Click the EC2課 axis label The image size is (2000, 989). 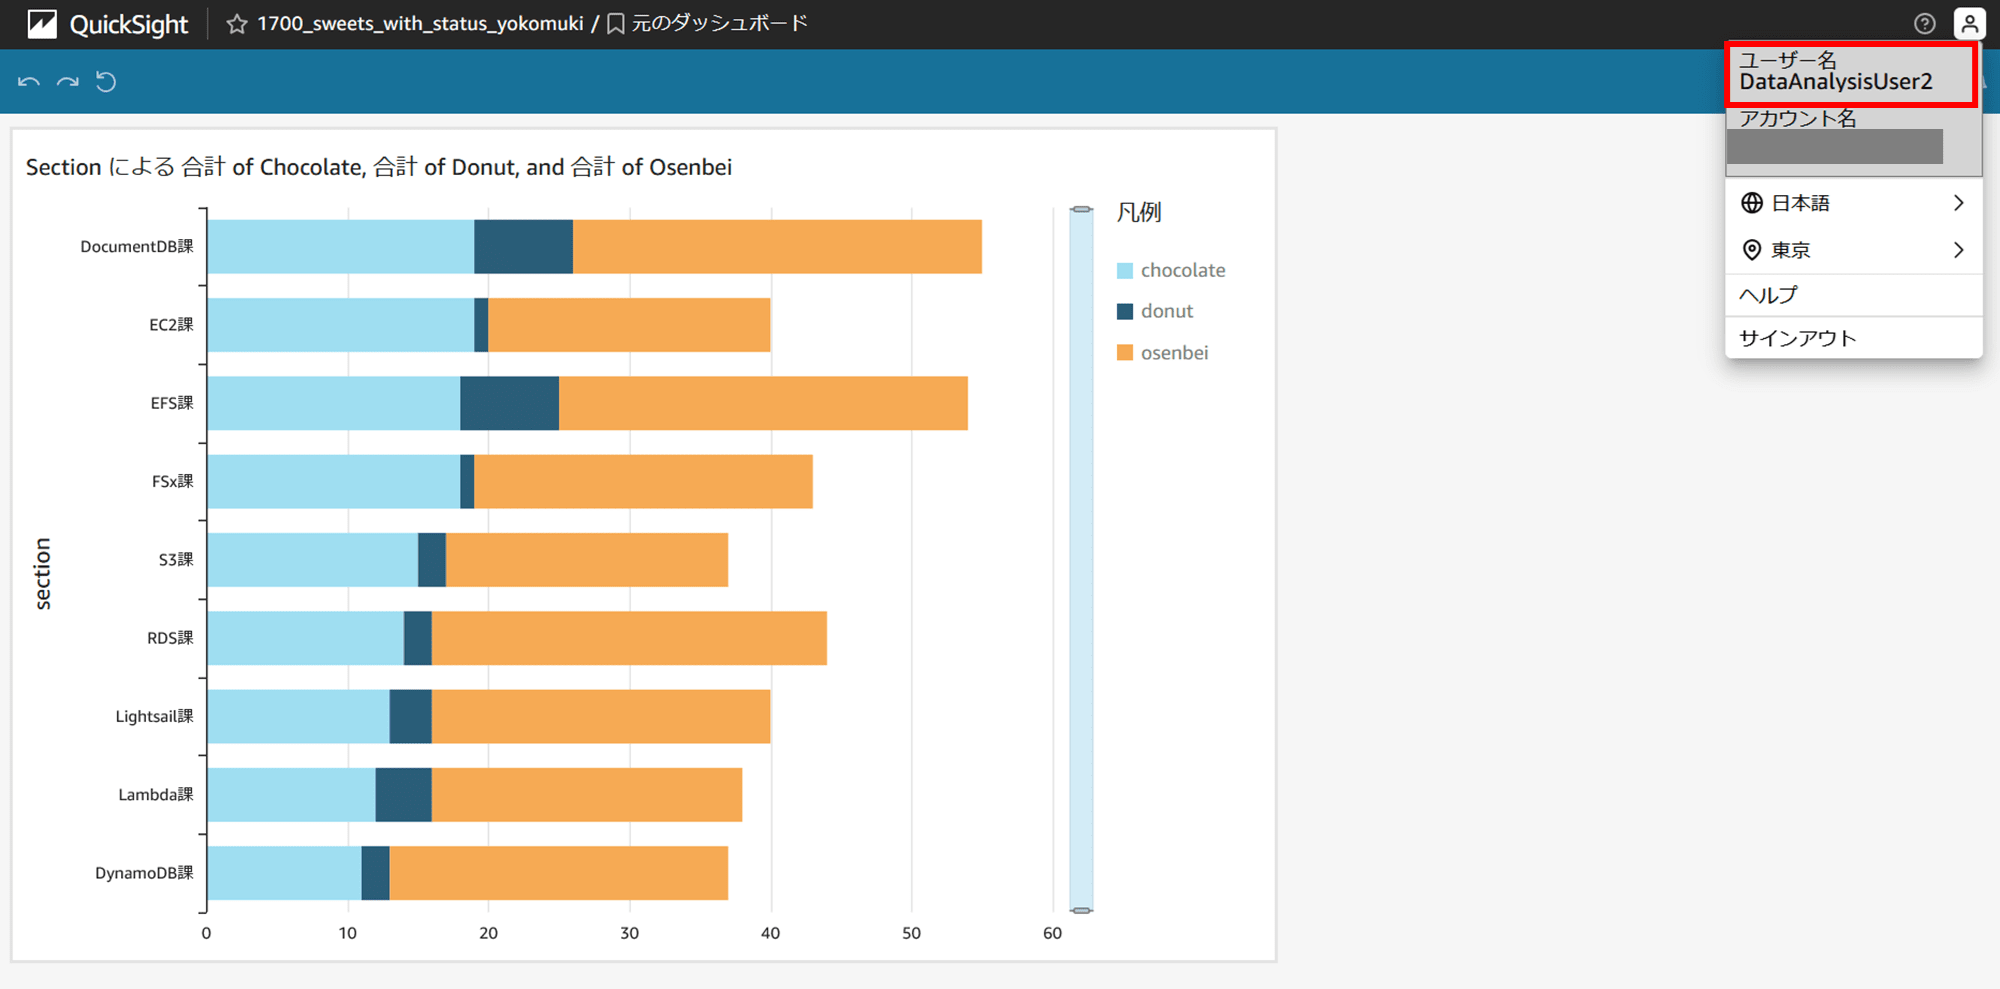pos(171,324)
